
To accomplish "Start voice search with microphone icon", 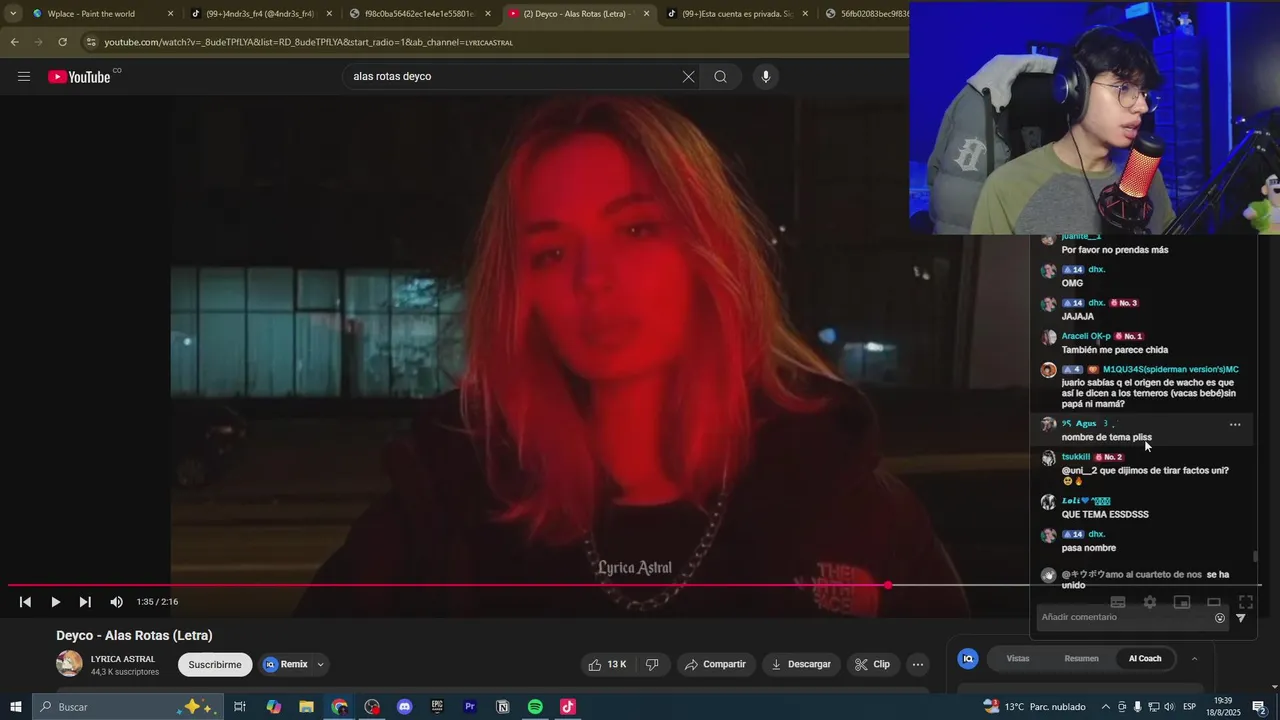I will [x=766, y=77].
